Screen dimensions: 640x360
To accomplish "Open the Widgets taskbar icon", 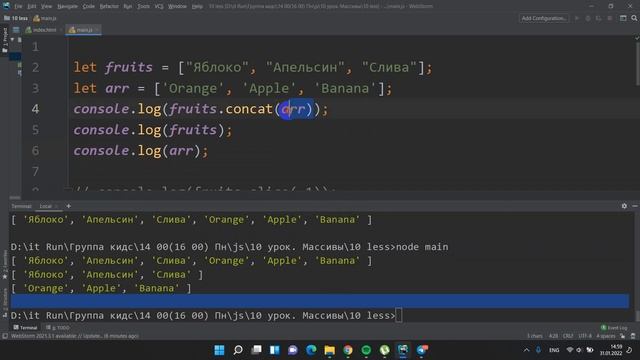I will pos(275,350).
